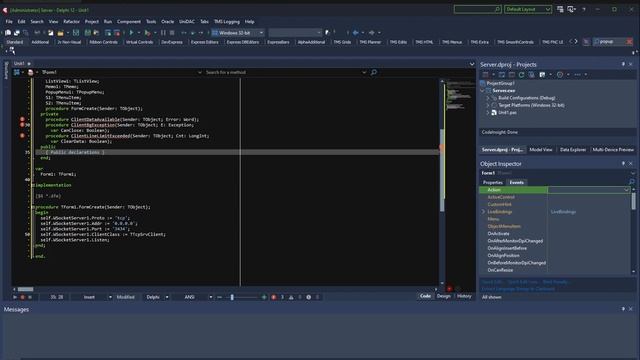
Task: Adjust the editor zoom slider
Action: pos(232,297)
